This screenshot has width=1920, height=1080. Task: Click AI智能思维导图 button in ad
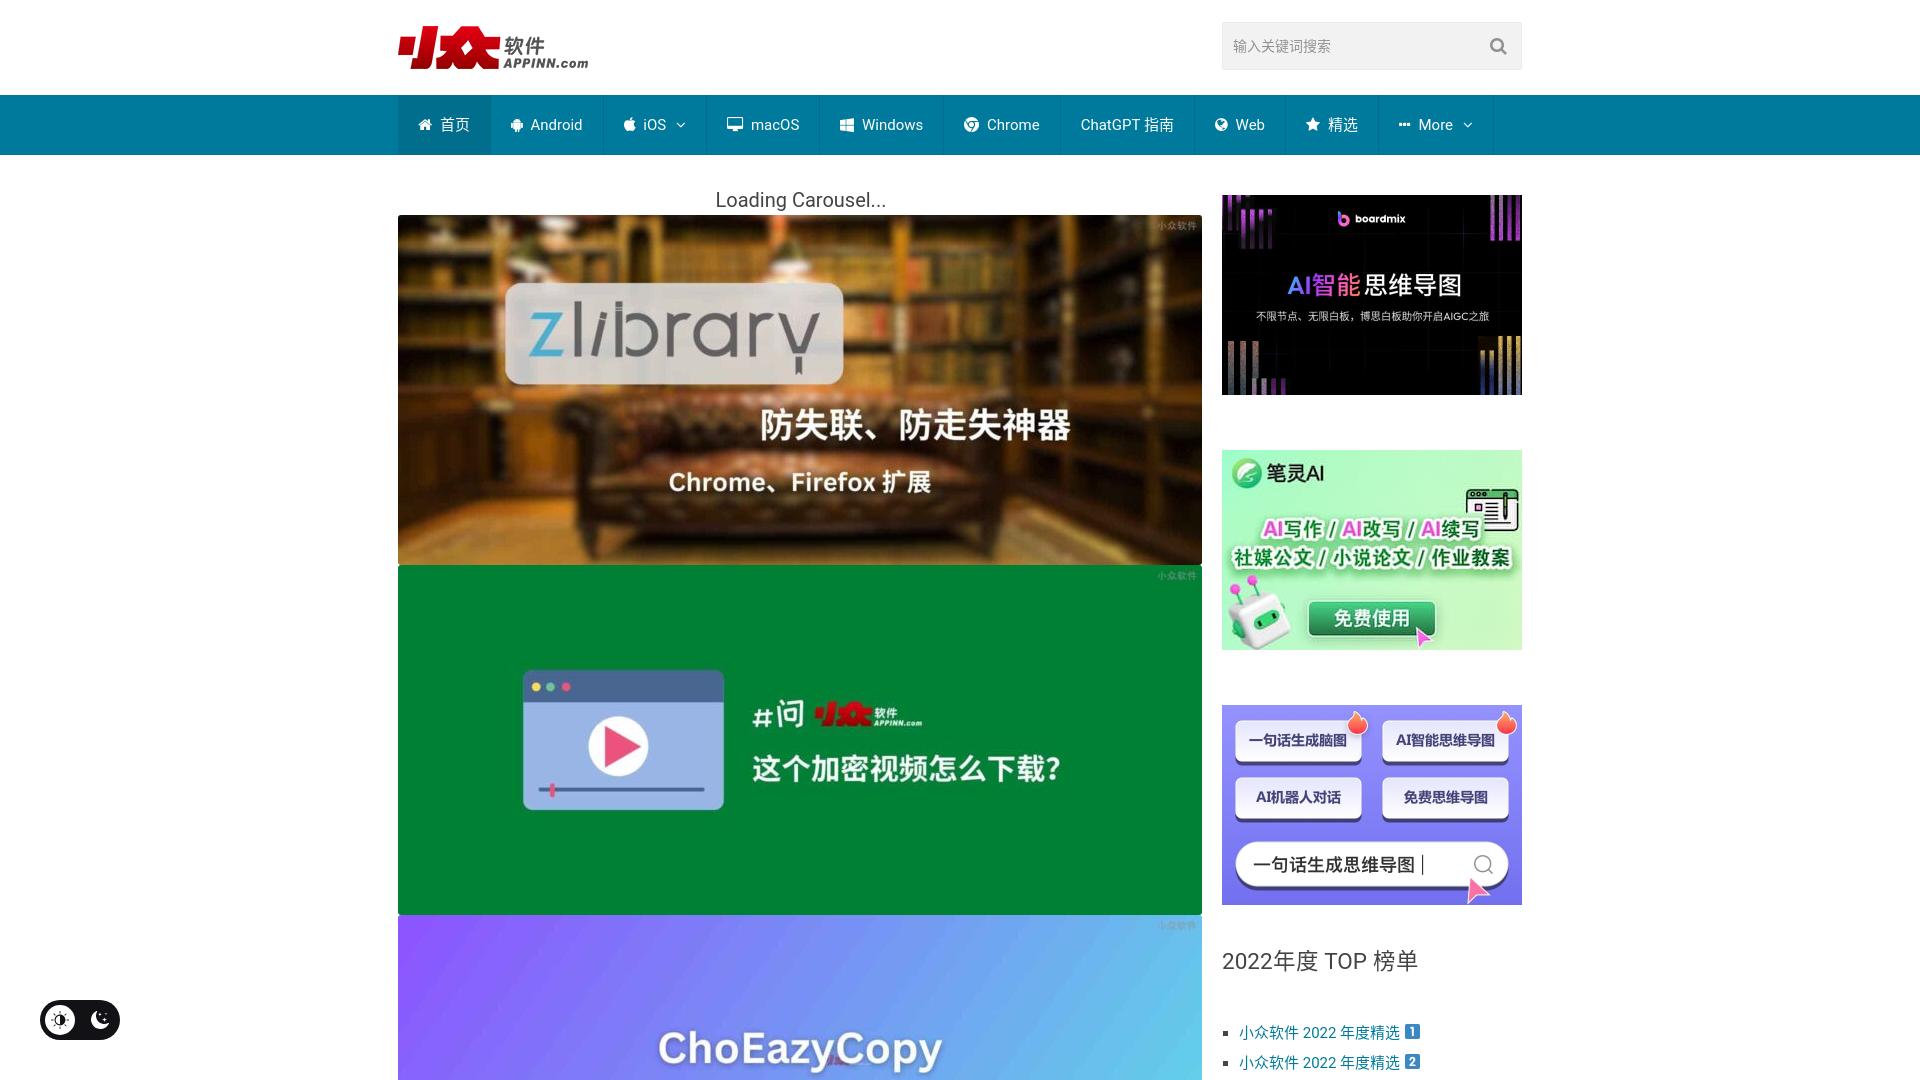tap(1445, 741)
